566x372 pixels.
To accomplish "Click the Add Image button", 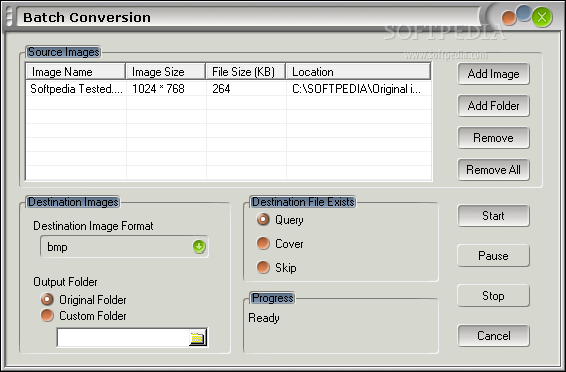I will click(493, 74).
